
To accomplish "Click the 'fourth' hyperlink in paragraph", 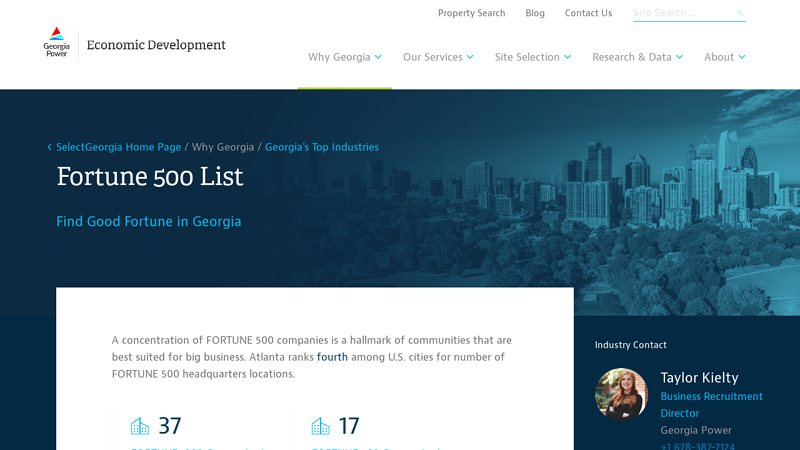I will (x=332, y=357).
